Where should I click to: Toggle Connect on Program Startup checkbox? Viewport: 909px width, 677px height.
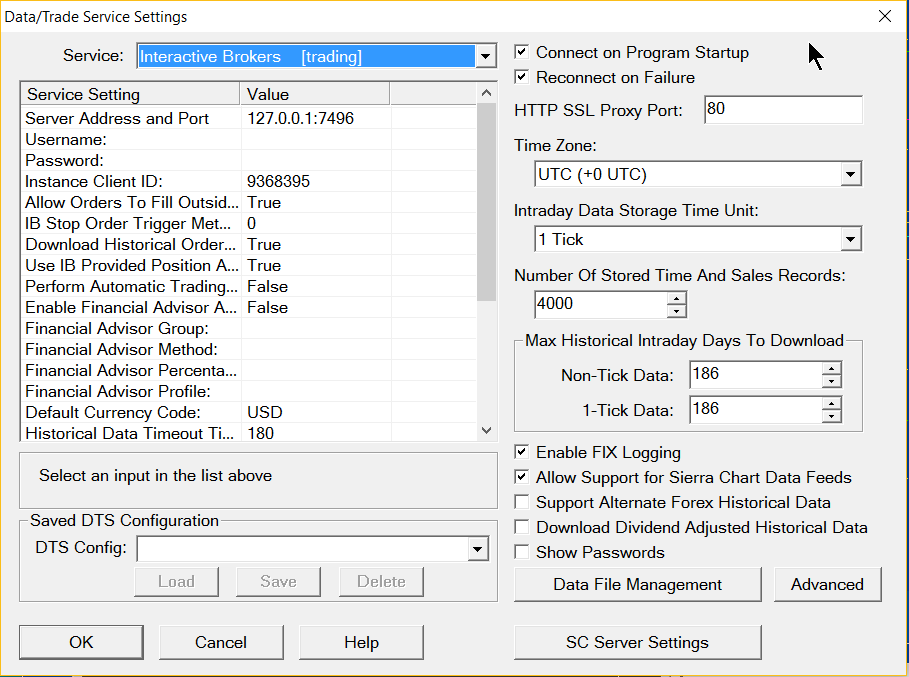[522, 52]
